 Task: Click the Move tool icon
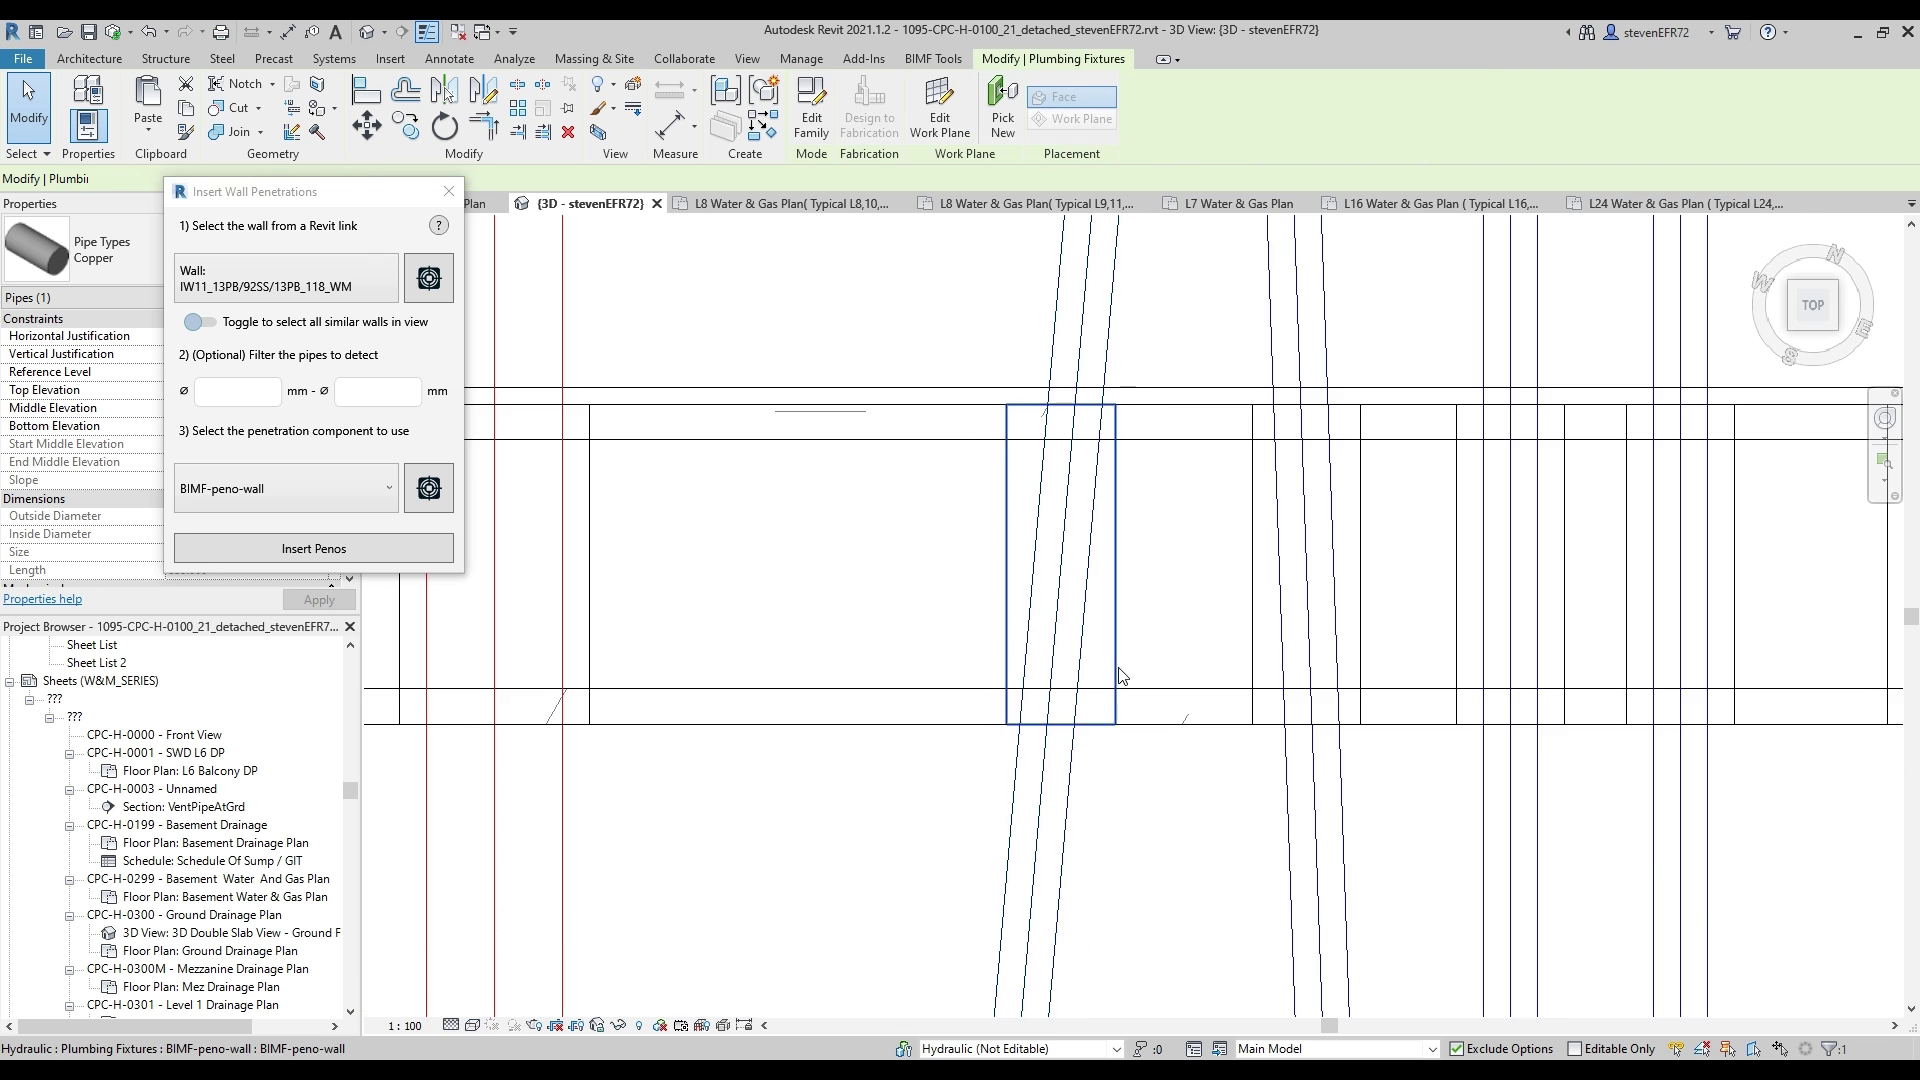[366, 126]
